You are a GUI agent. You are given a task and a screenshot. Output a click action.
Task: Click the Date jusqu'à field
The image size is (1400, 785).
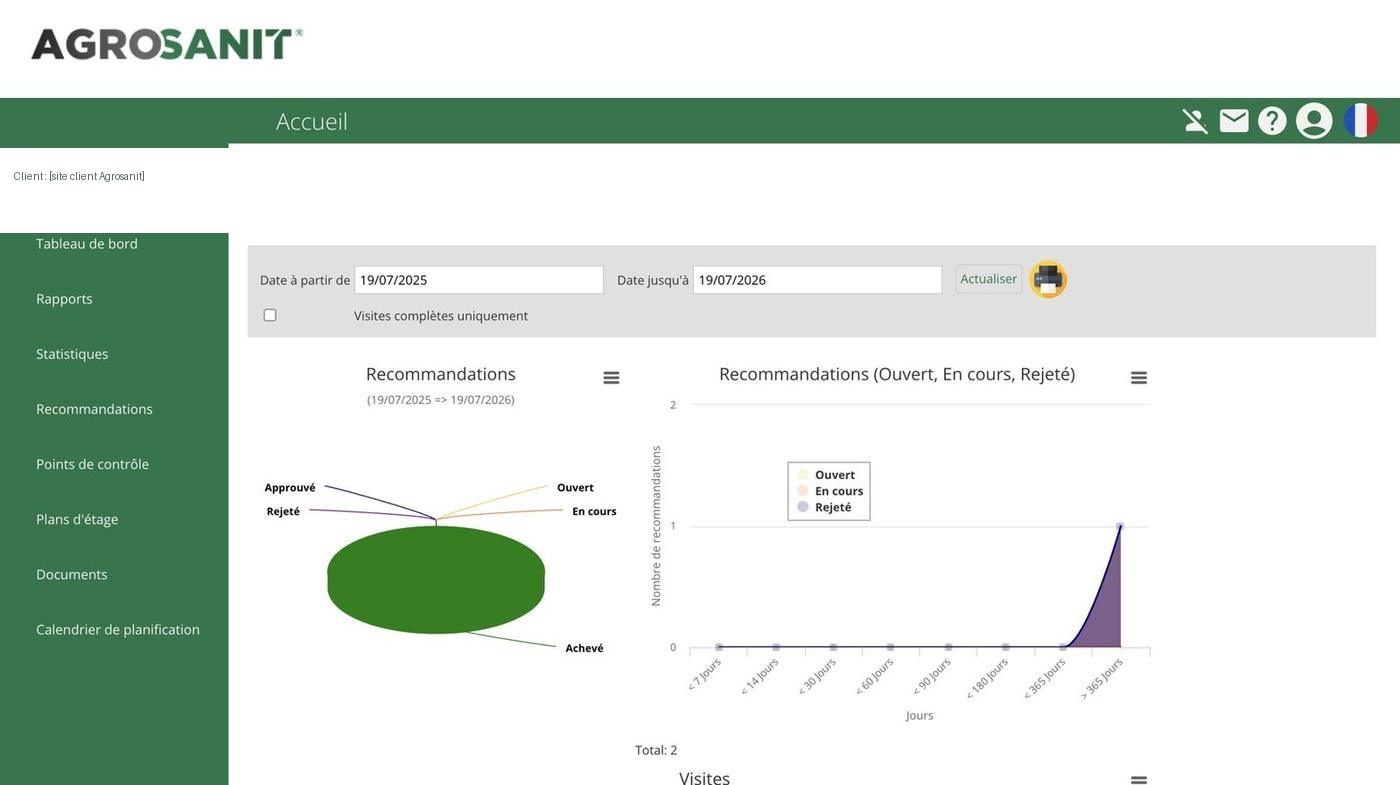point(818,280)
